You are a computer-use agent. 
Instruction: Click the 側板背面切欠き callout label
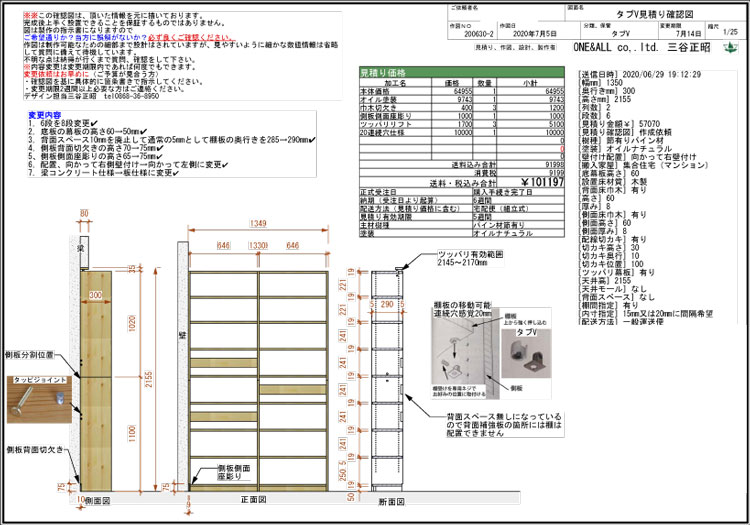pyautogui.click(x=35, y=450)
